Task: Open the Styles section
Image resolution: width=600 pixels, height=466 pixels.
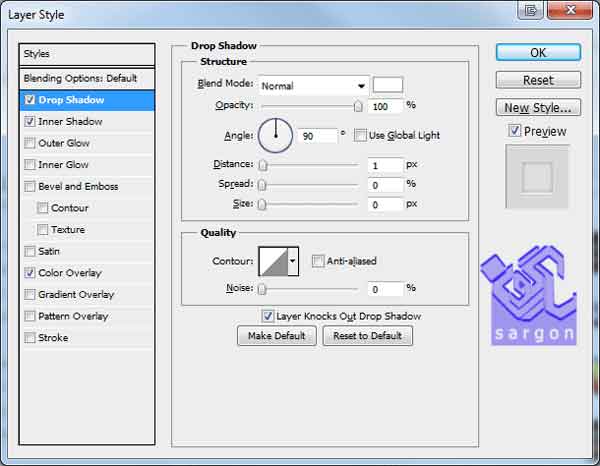Action: pos(87,54)
